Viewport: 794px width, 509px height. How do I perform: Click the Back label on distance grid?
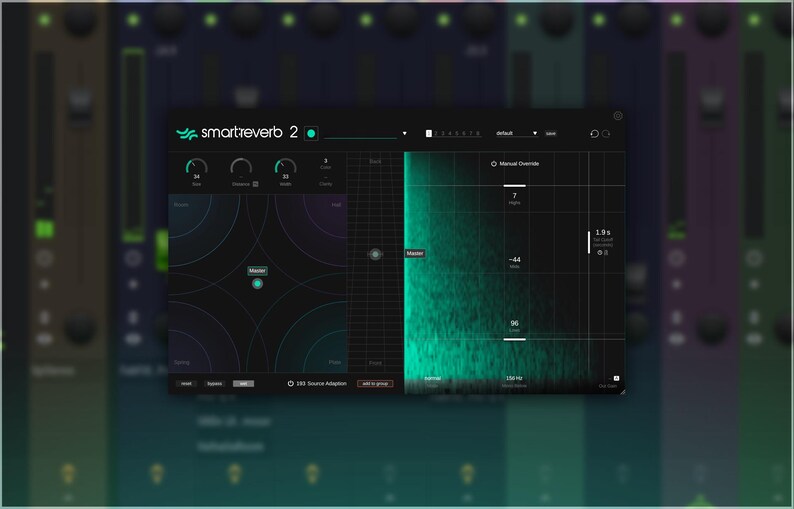point(375,162)
